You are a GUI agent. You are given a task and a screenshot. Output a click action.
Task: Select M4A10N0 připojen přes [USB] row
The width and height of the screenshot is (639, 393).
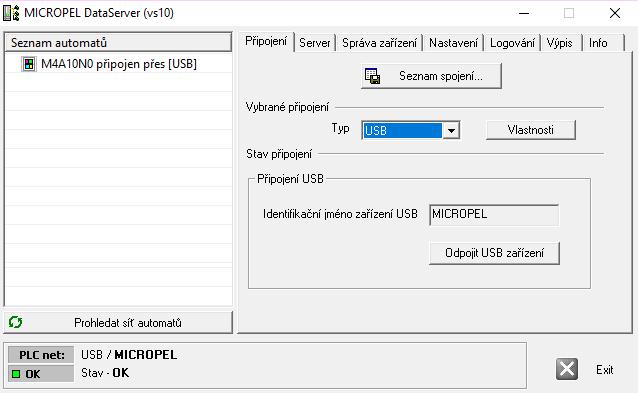point(119,64)
